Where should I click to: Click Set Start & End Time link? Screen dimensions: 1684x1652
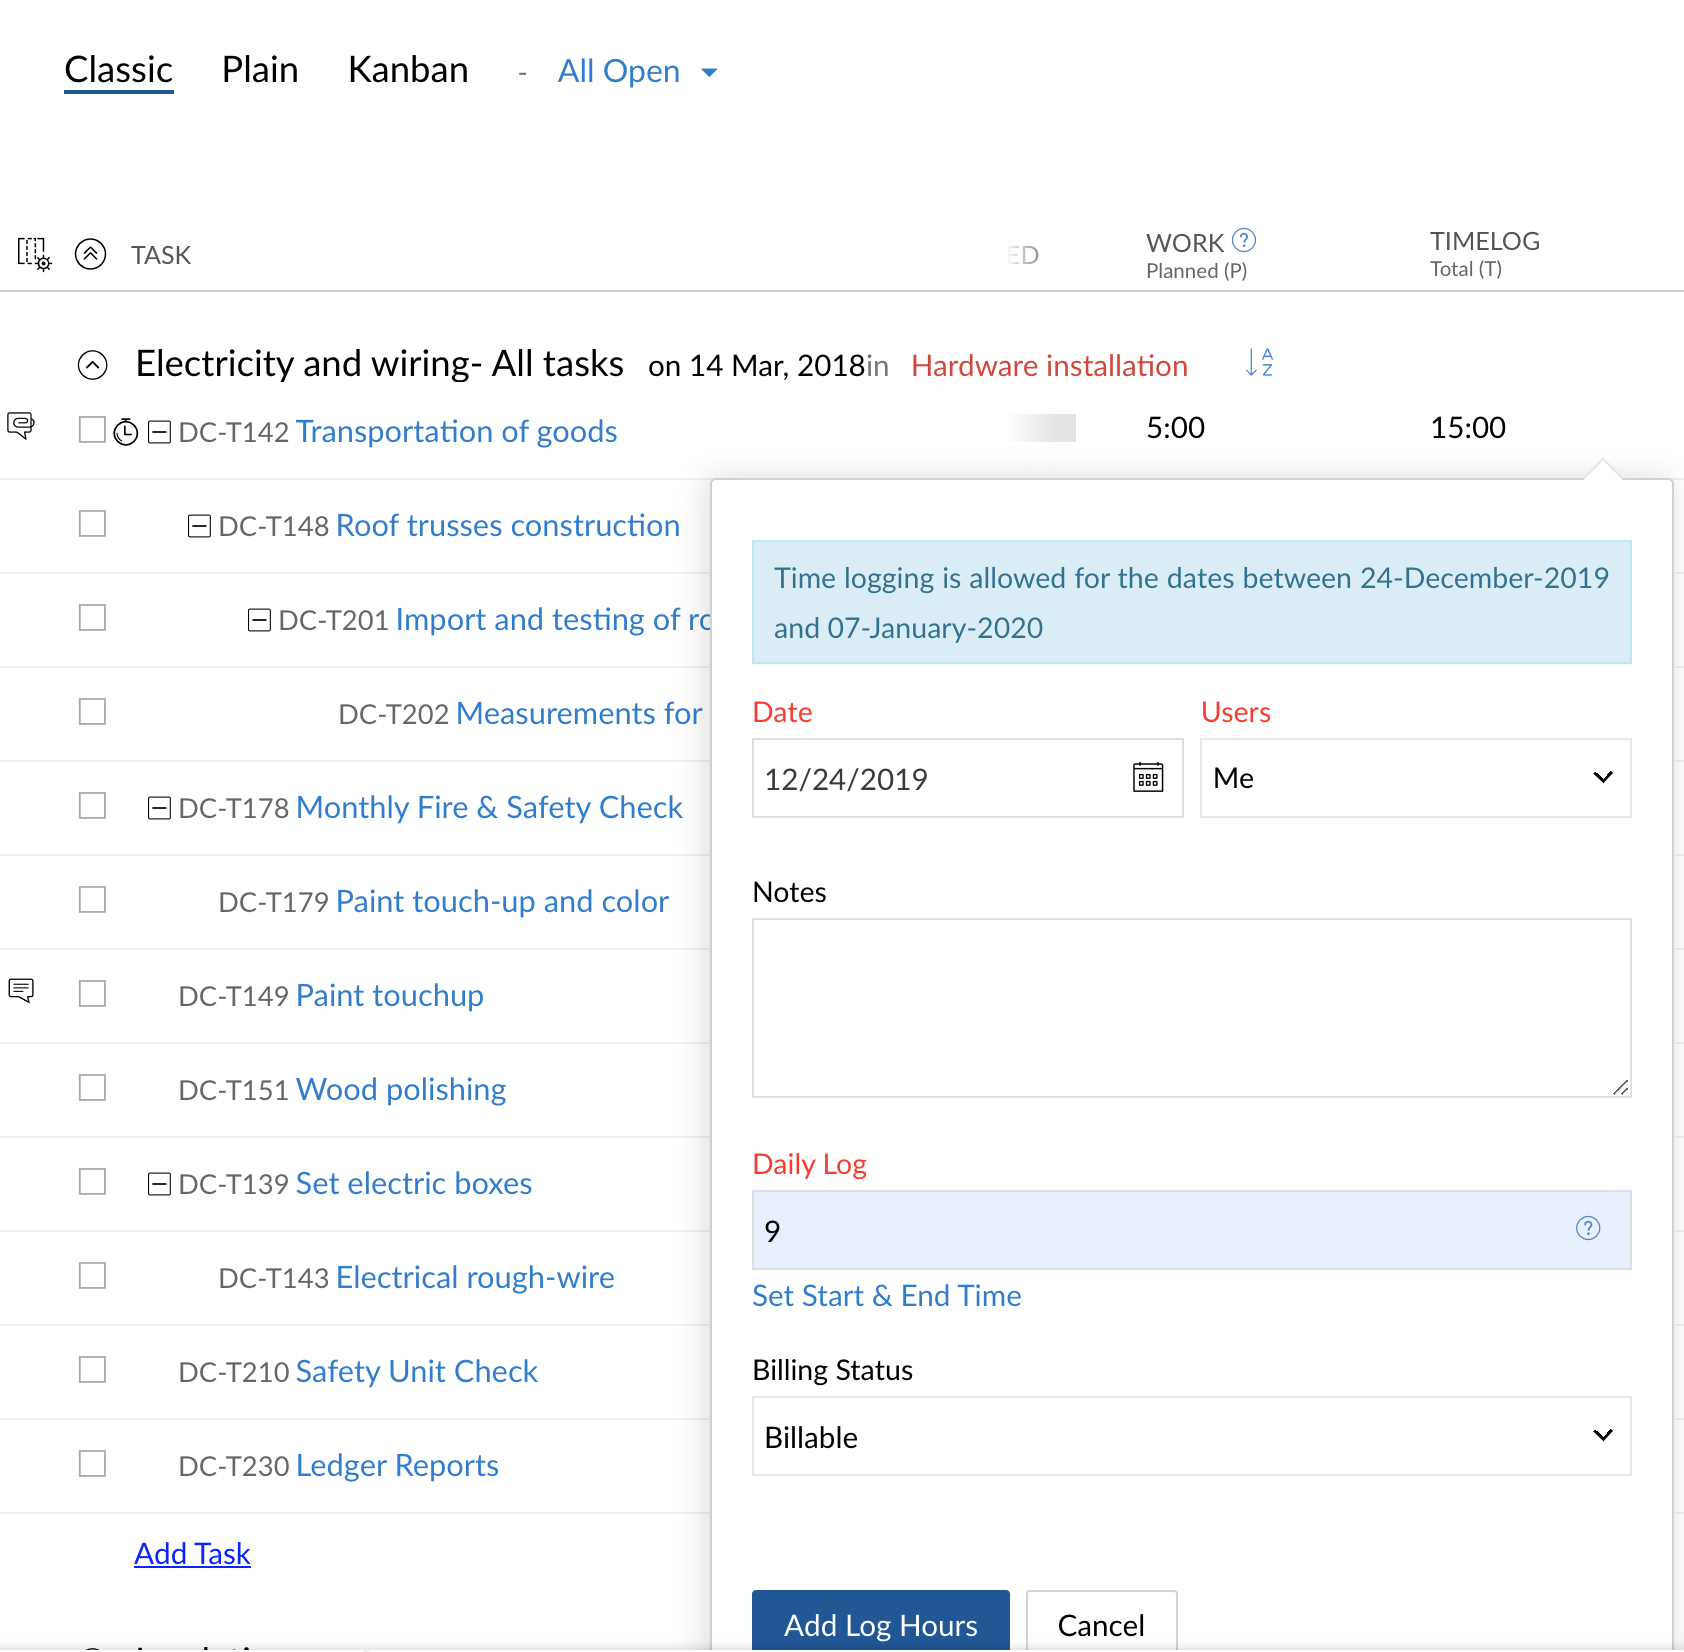pyautogui.click(x=886, y=1296)
